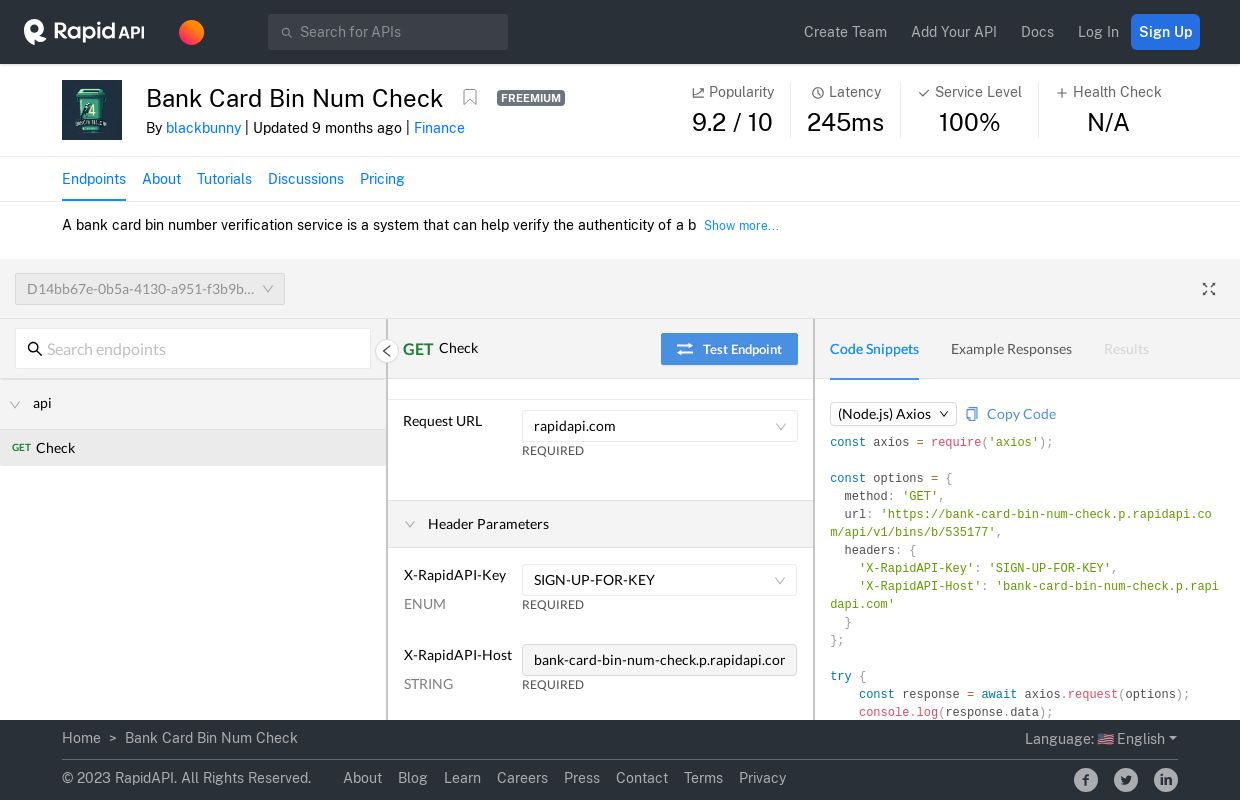Open the blackbunny author profile
The image size is (1240, 800).
click(x=203, y=128)
